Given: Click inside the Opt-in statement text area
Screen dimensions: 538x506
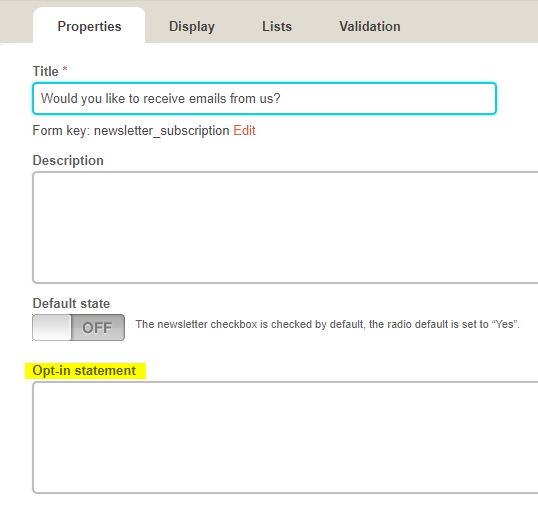Looking at the screenshot, I should point(285,437).
